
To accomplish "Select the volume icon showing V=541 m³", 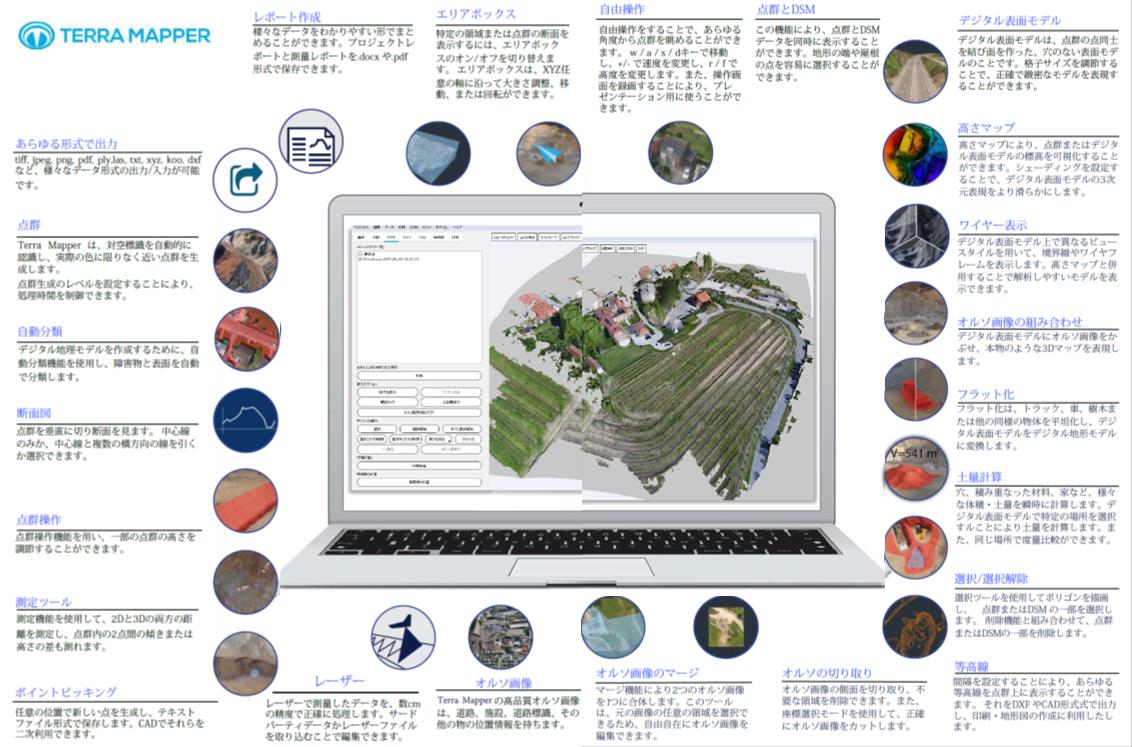I will pyautogui.click(x=915, y=468).
